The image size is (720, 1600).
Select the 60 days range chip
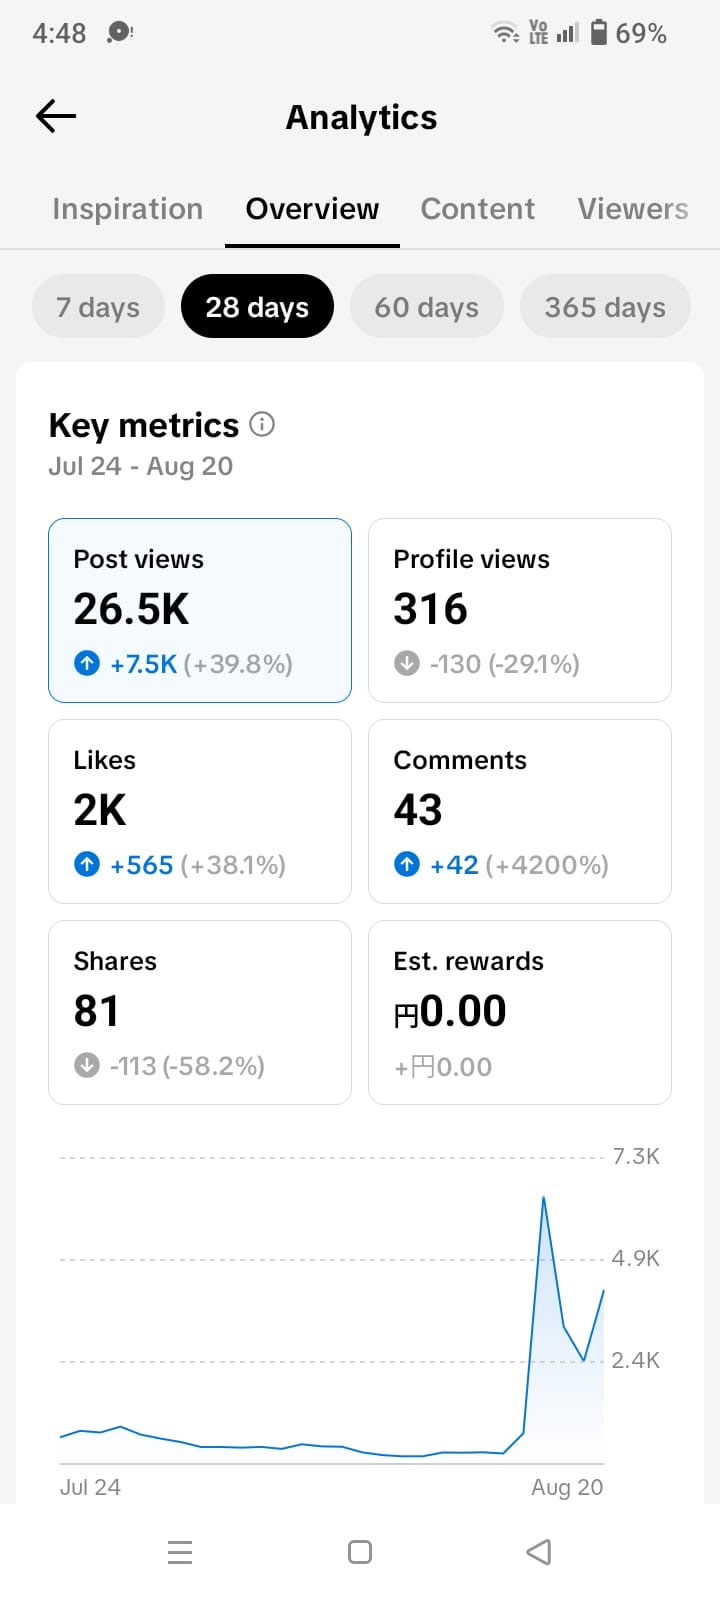[x=427, y=307]
